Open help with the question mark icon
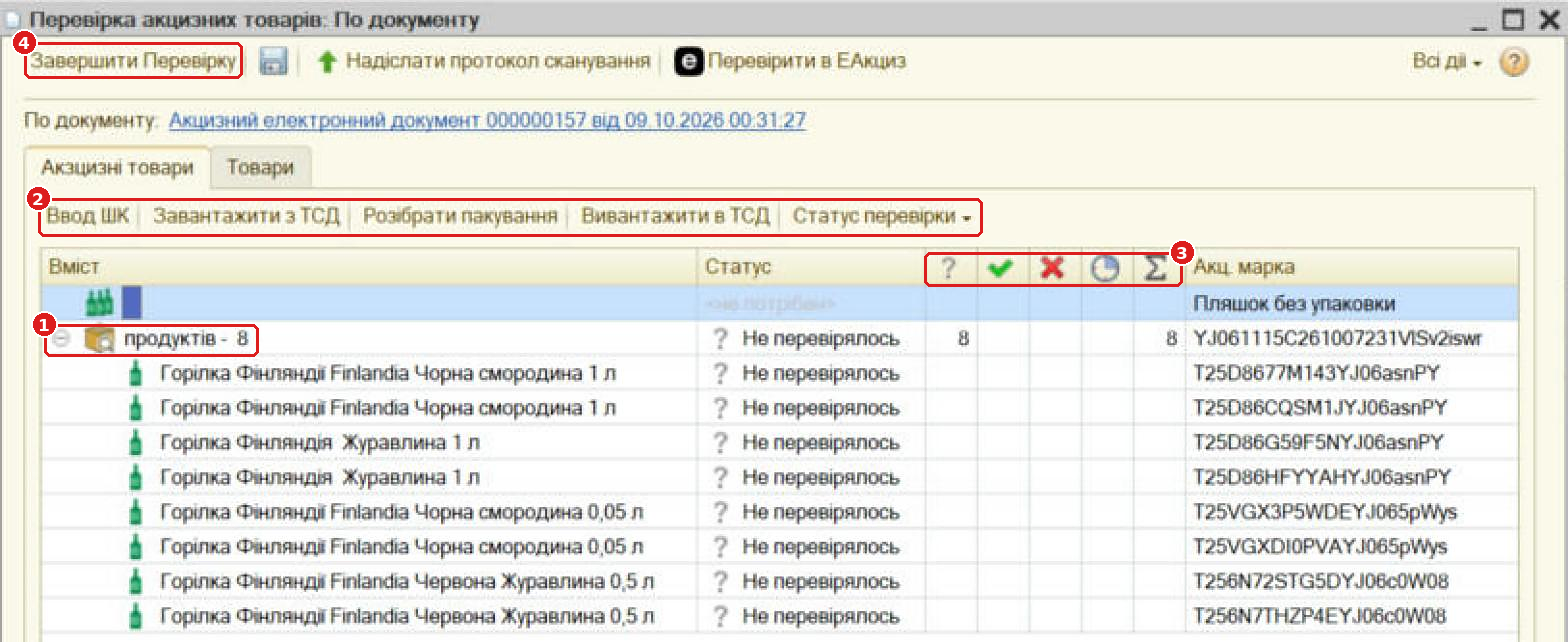This screenshot has height=642, width=1568. (1515, 62)
